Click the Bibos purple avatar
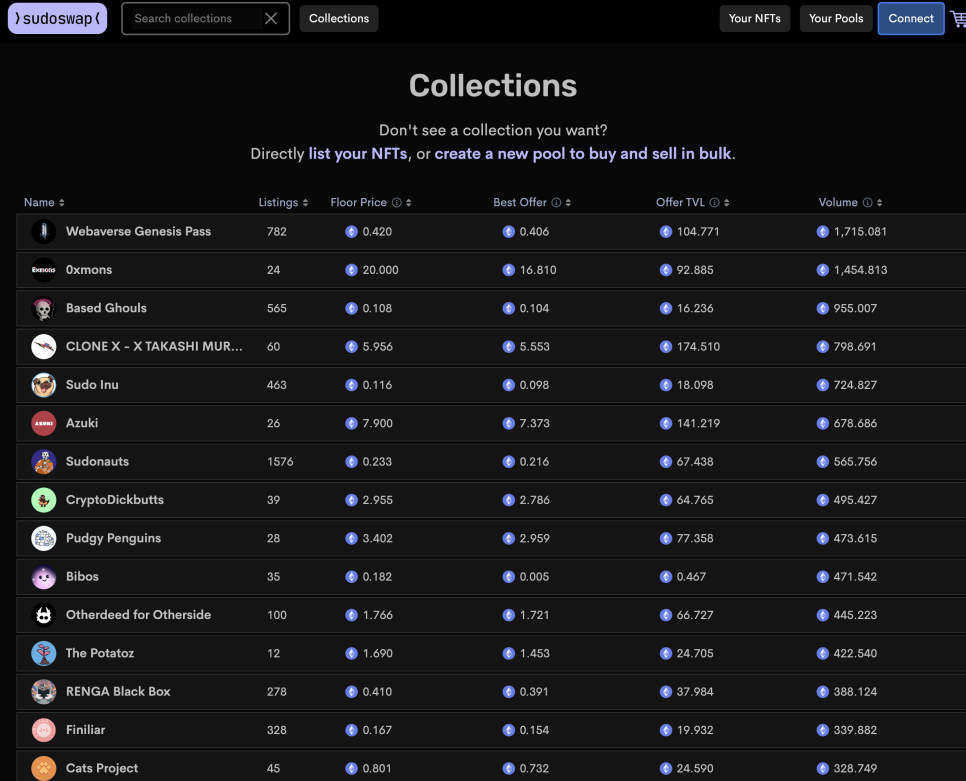 (44, 577)
